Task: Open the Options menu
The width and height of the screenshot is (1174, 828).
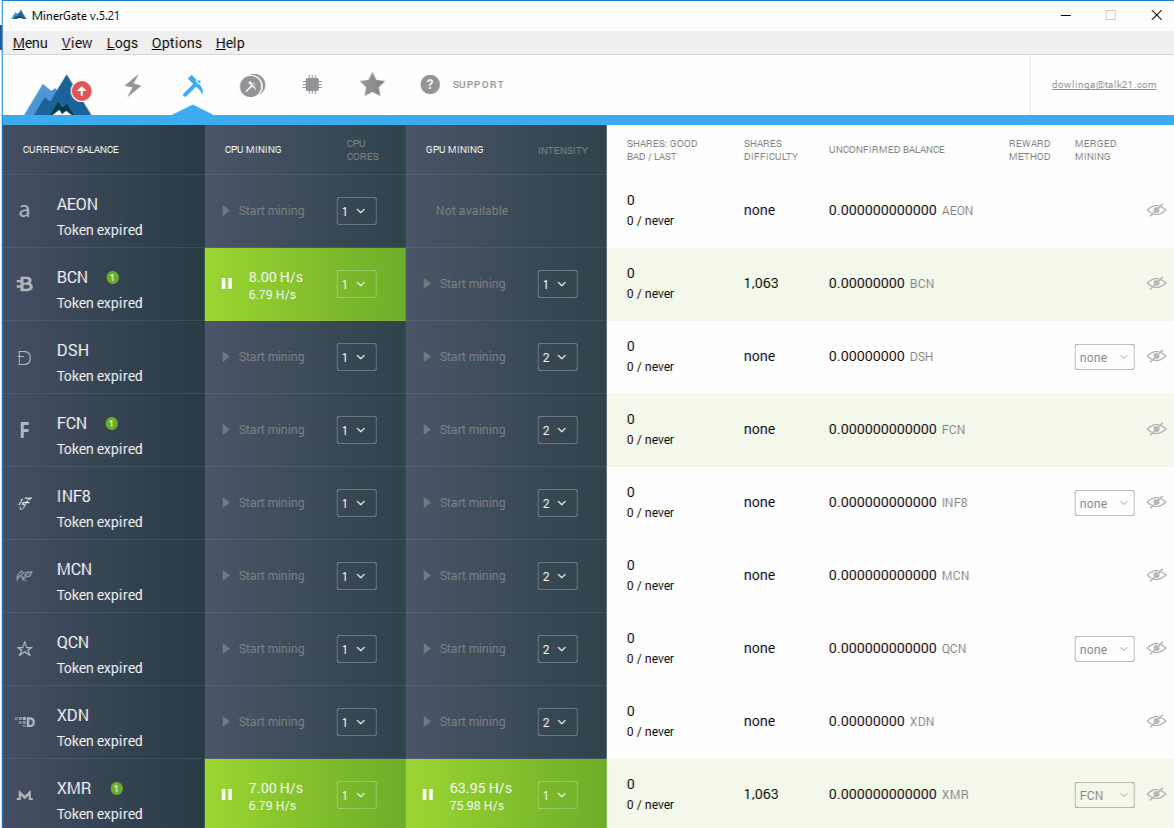Action: click(x=177, y=43)
